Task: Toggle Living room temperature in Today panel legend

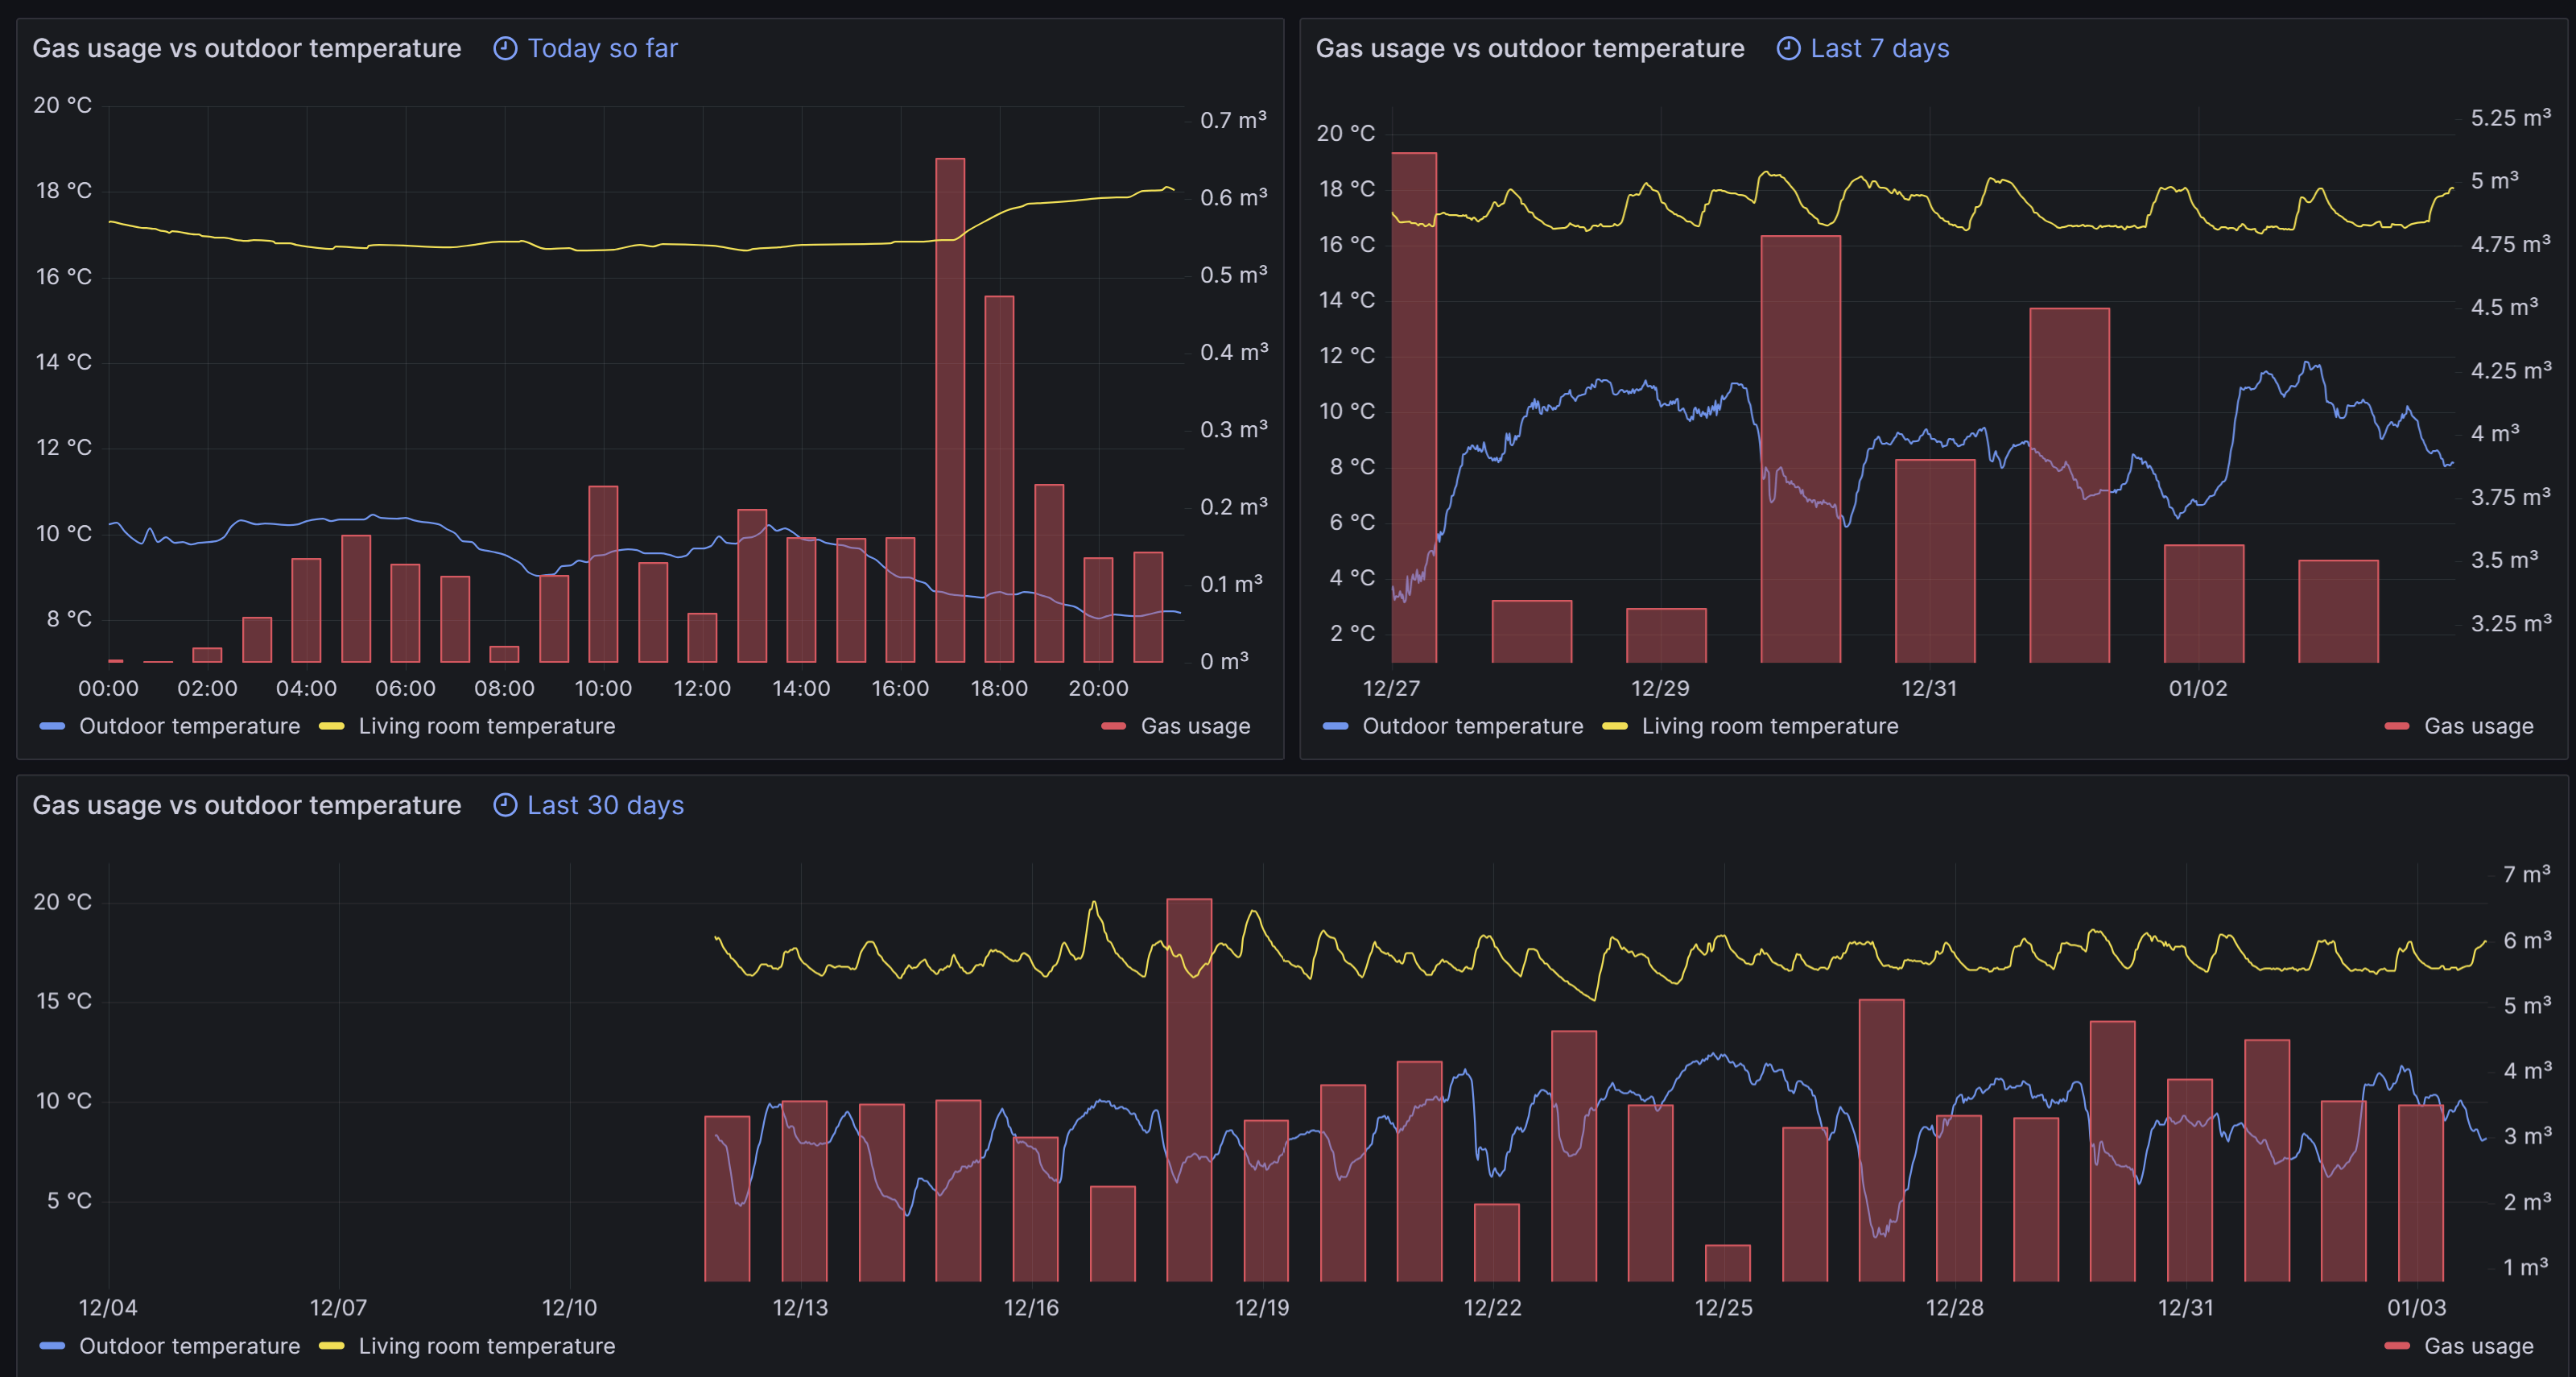Action: [487, 726]
